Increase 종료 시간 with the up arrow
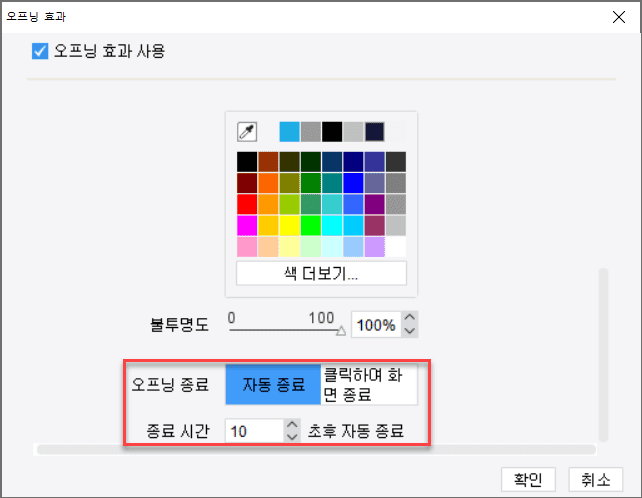The image size is (642, 498). [292, 425]
